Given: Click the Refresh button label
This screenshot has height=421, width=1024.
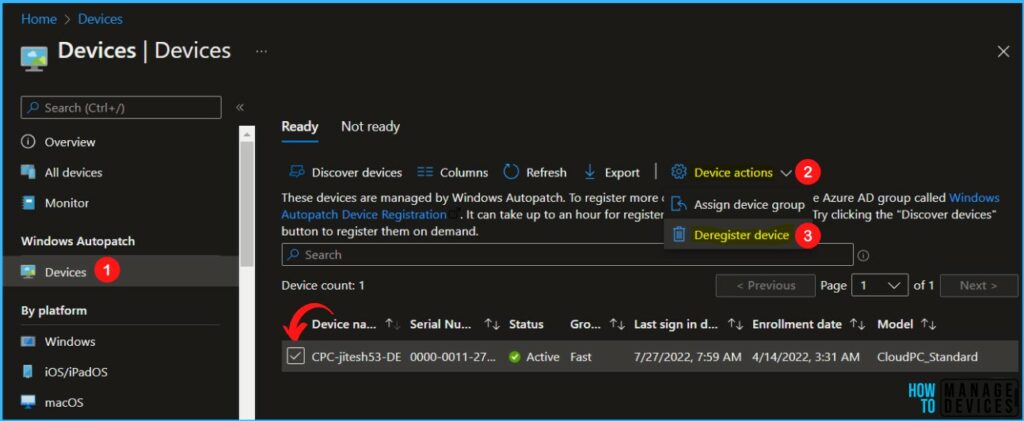Looking at the screenshot, I should pos(547,173).
